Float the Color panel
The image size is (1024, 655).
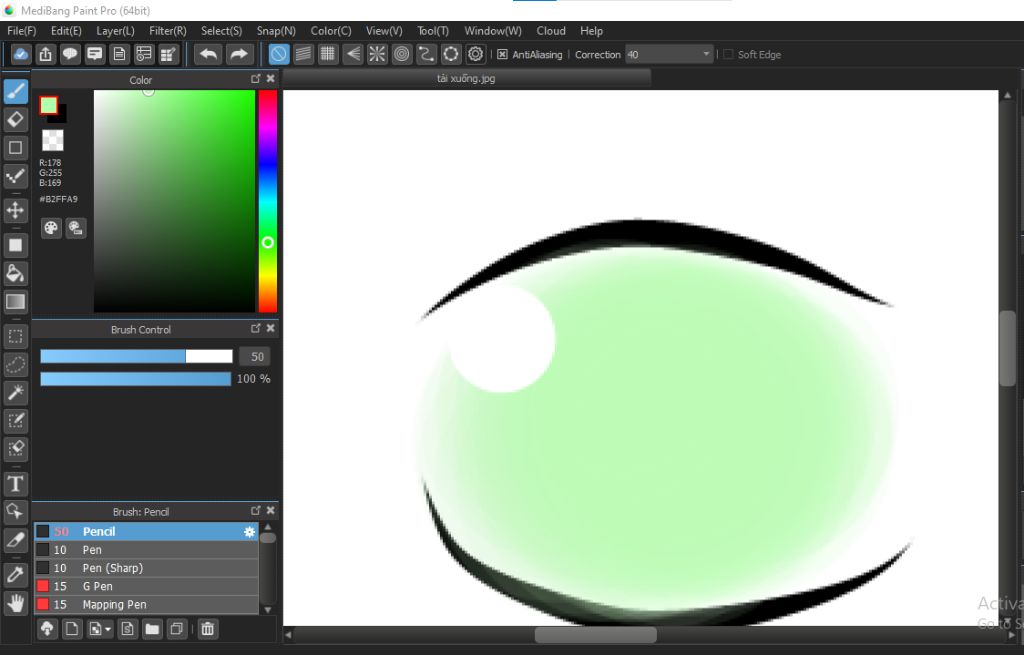tap(255, 79)
